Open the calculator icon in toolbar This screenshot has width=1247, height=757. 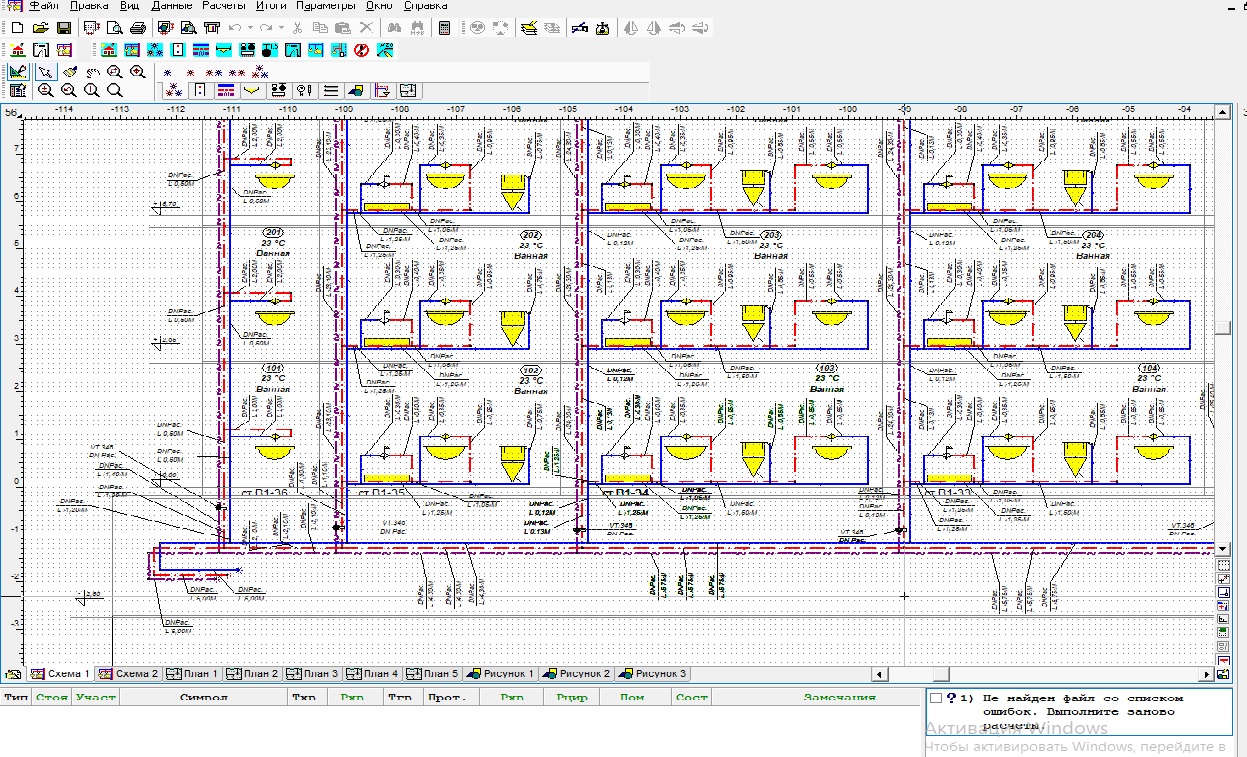click(445, 28)
